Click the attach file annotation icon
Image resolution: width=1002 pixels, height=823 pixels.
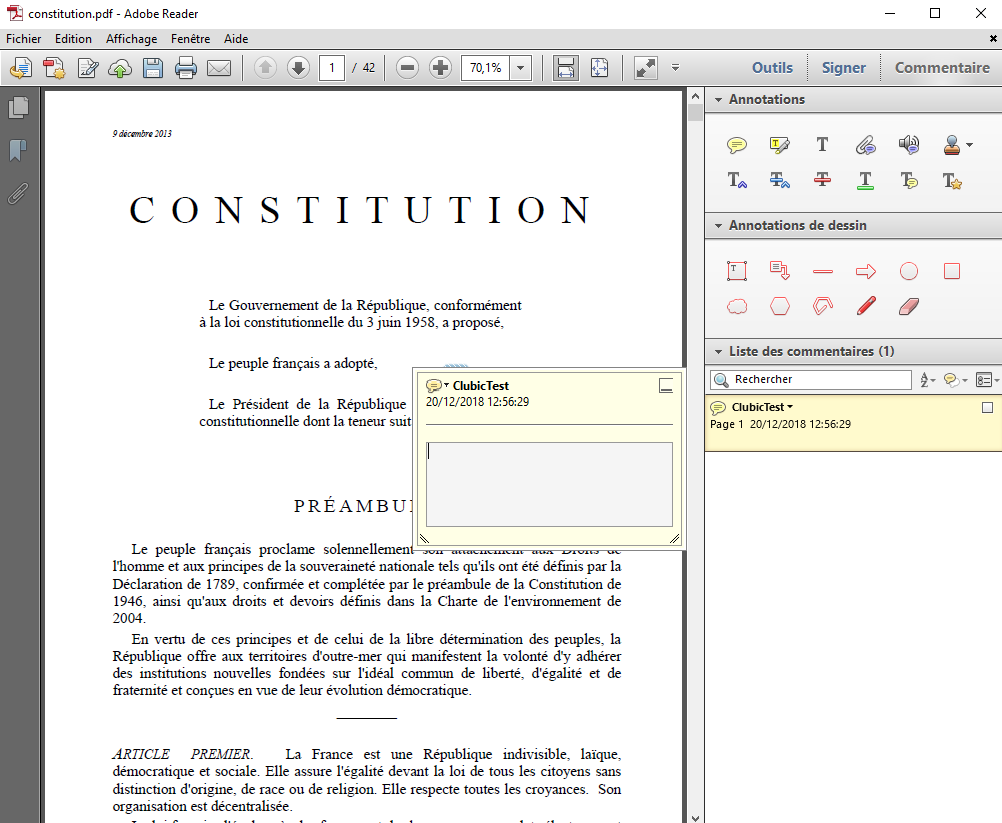click(x=866, y=145)
